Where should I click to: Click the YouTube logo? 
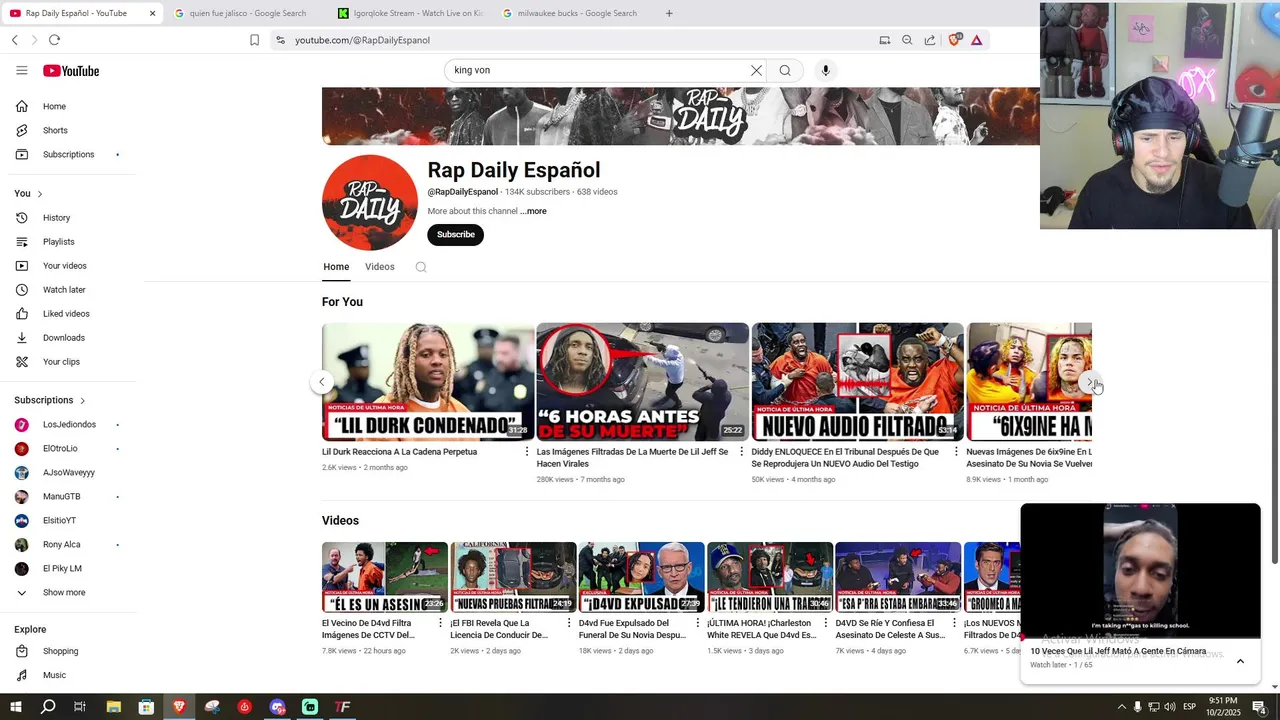click(71, 71)
